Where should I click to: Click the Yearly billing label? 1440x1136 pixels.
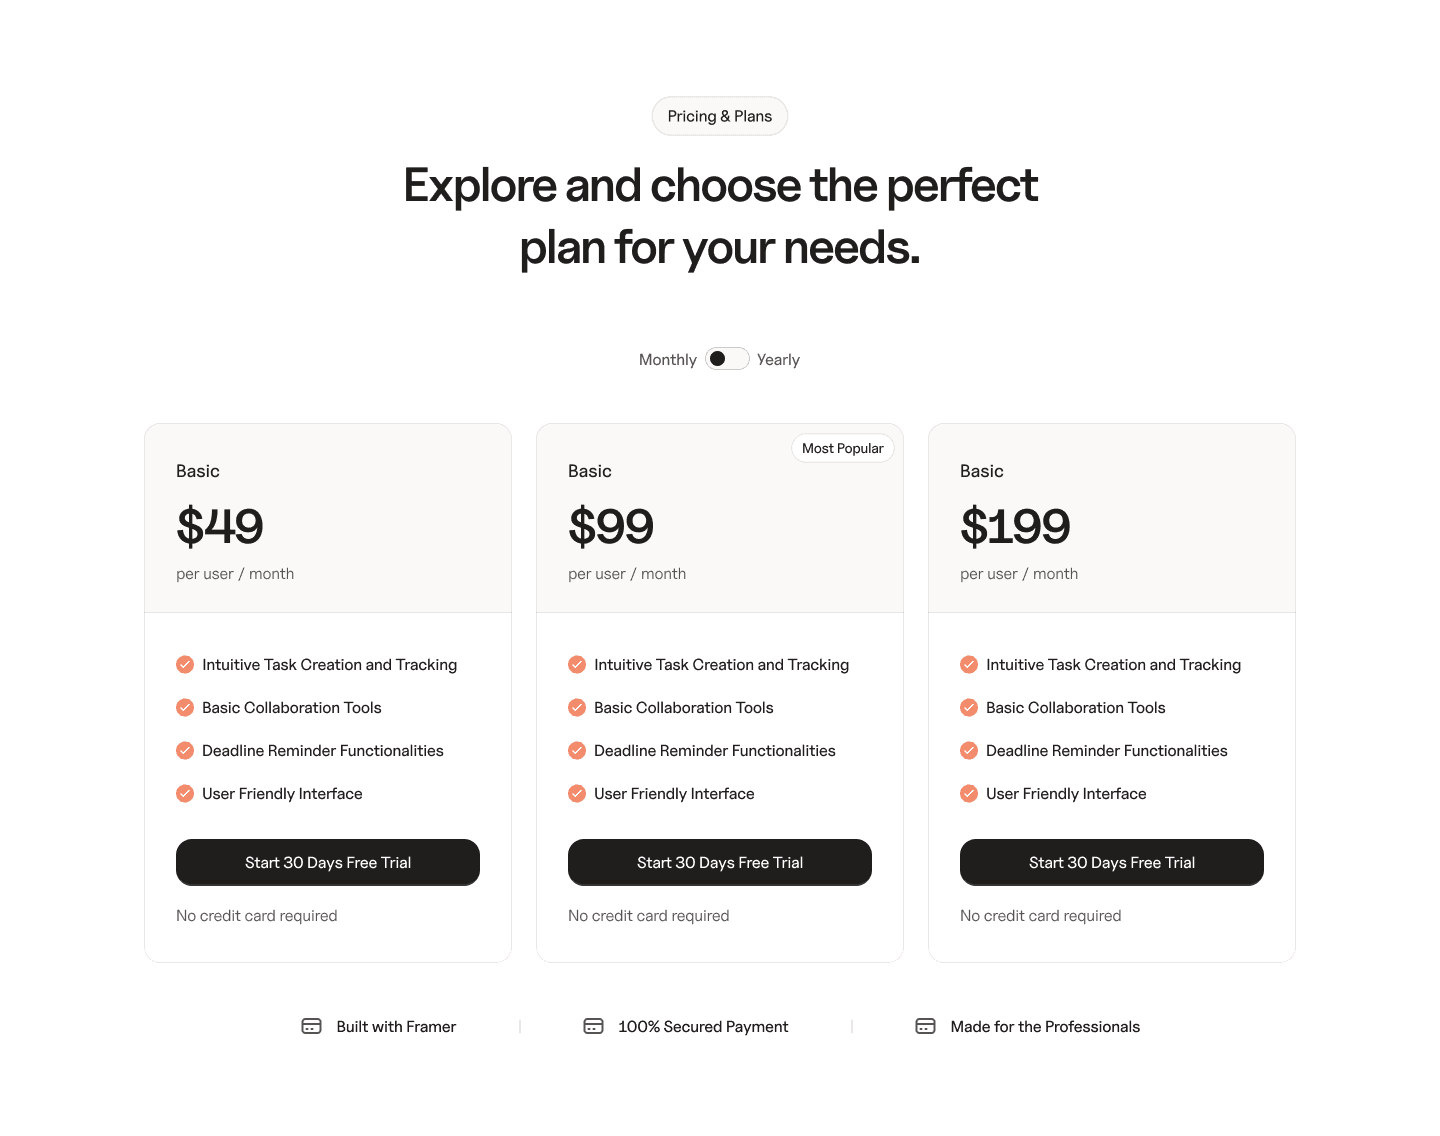pyautogui.click(x=778, y=358)
